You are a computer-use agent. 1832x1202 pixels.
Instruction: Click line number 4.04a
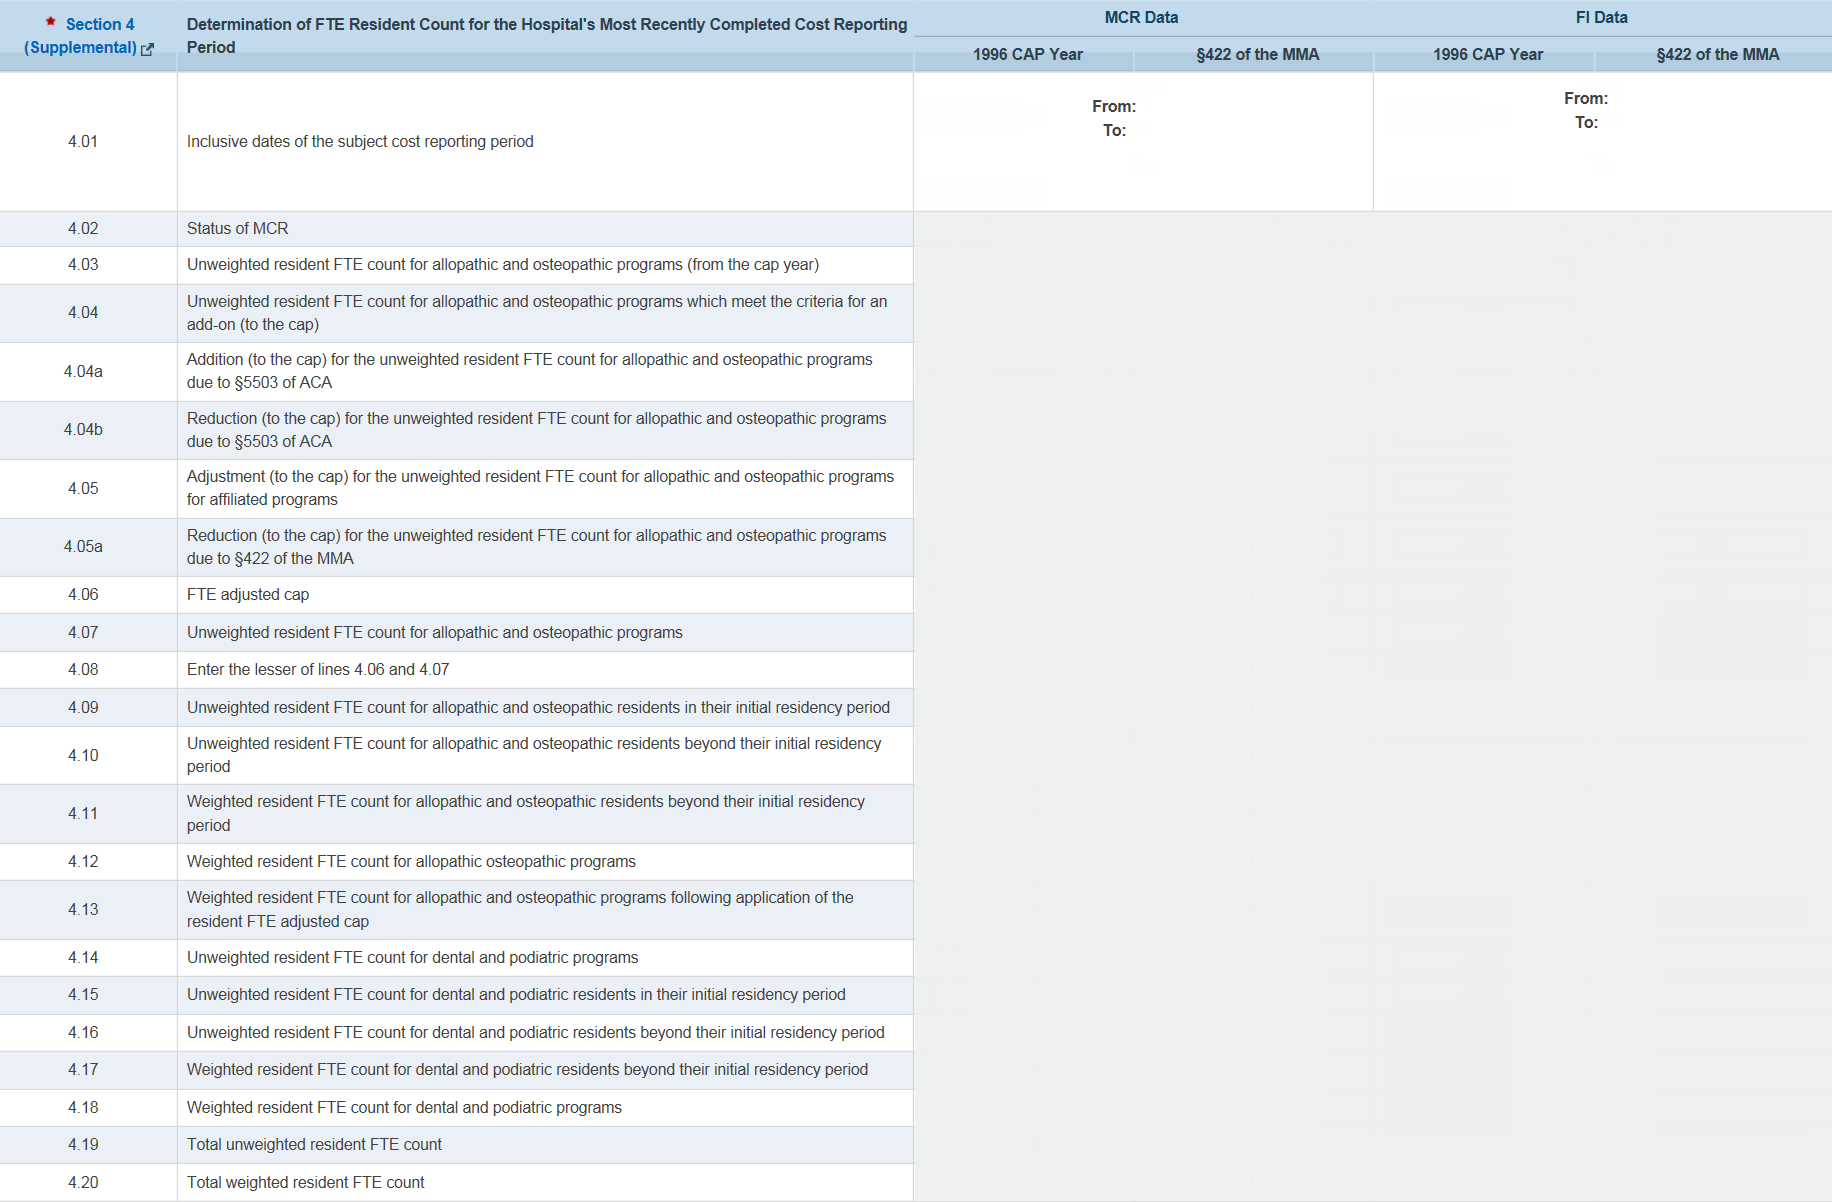[83, 371]
